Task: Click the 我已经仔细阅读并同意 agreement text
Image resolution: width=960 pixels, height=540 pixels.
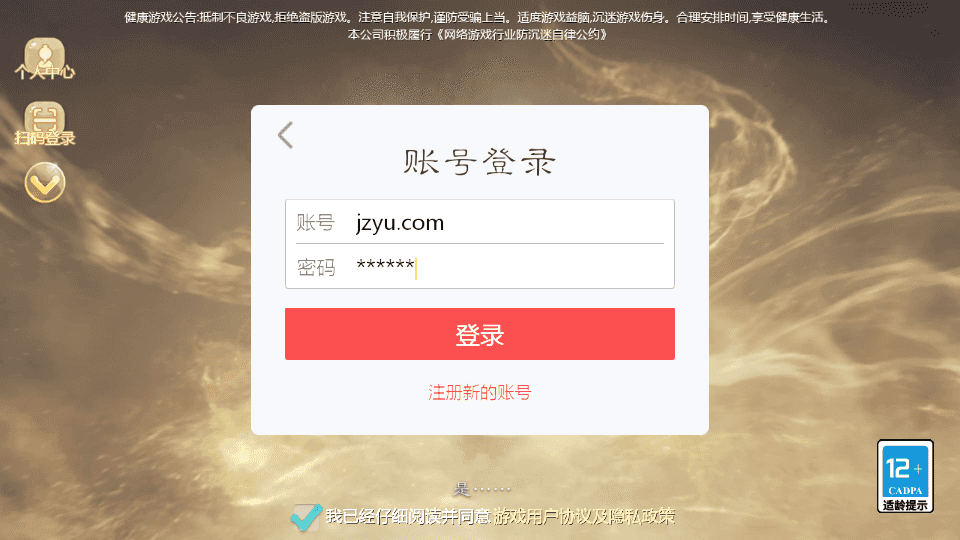Action: [x=408, y=517]
